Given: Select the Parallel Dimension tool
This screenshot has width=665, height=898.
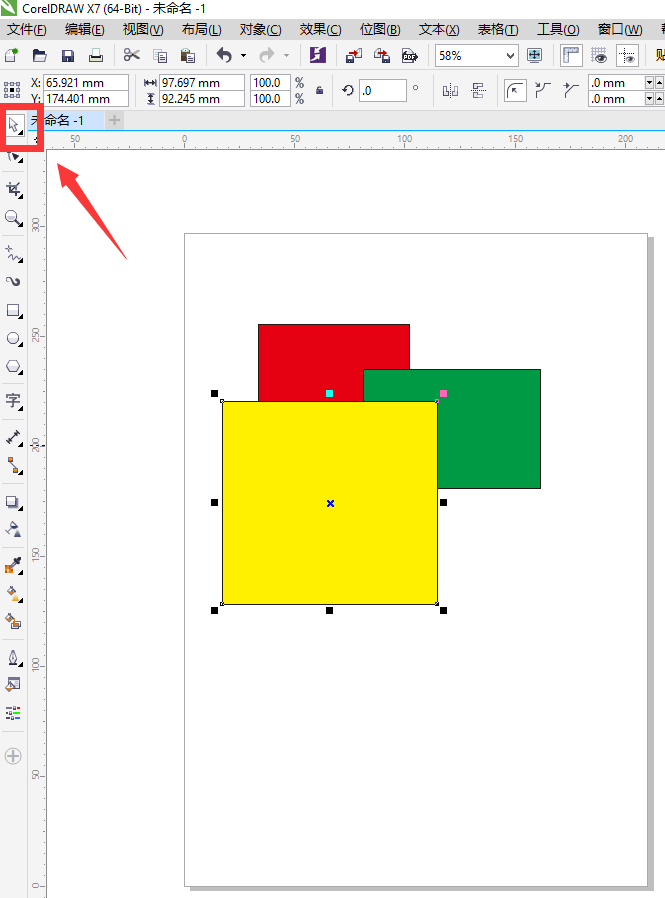Looking at the screenshot, I should pos(14,438).
